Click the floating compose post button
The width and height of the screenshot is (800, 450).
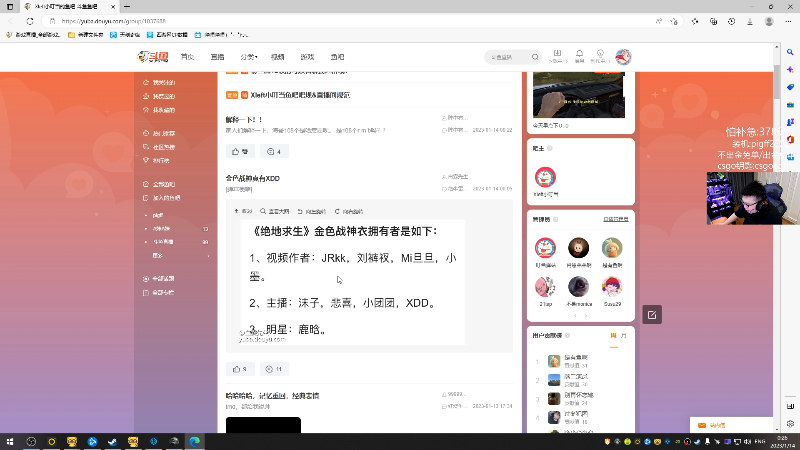(652, 315)
